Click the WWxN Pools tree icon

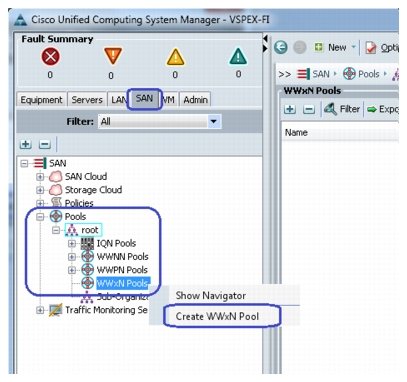click(x=87, y=283)
